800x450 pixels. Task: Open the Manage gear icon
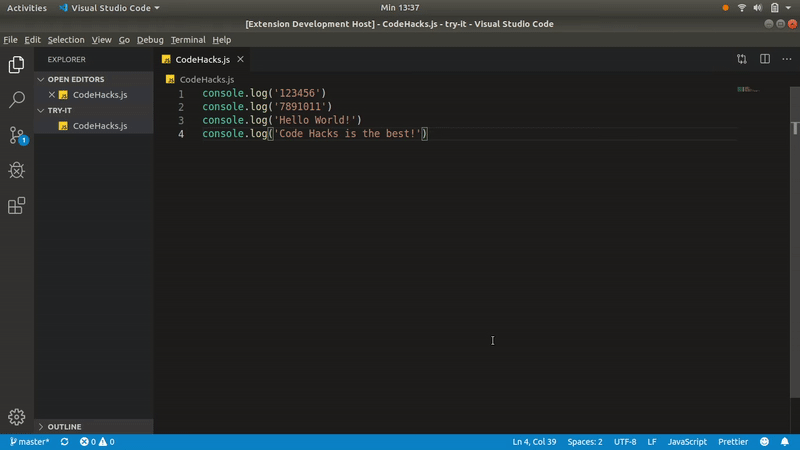(16, 417)
